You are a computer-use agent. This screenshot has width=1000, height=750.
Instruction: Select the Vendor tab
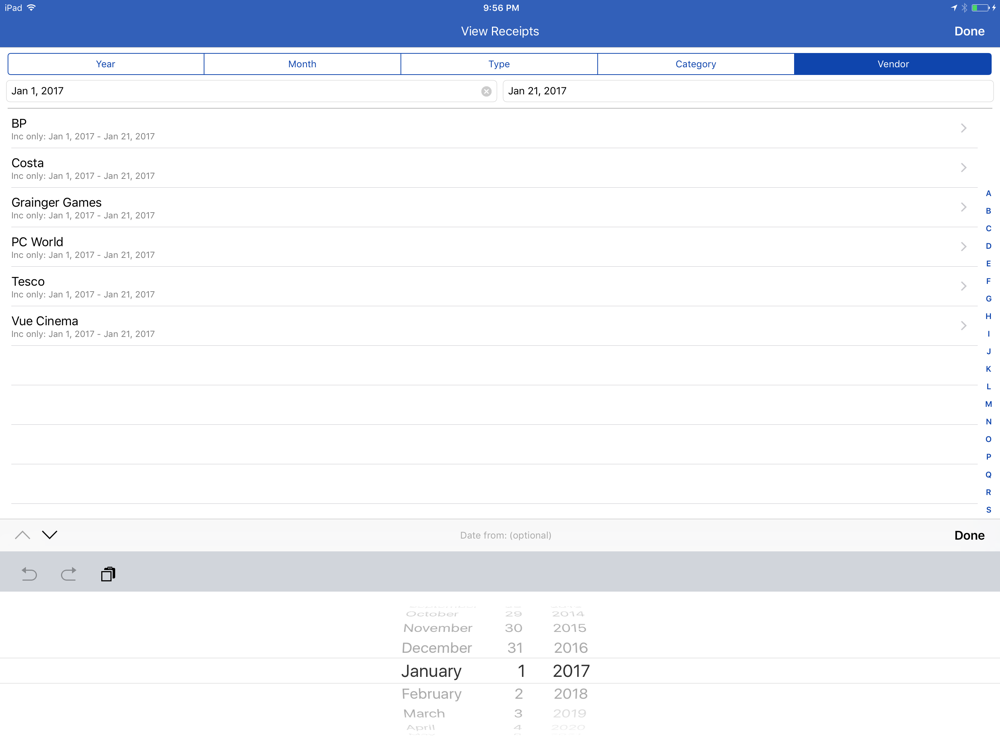[x=893, y=64]
